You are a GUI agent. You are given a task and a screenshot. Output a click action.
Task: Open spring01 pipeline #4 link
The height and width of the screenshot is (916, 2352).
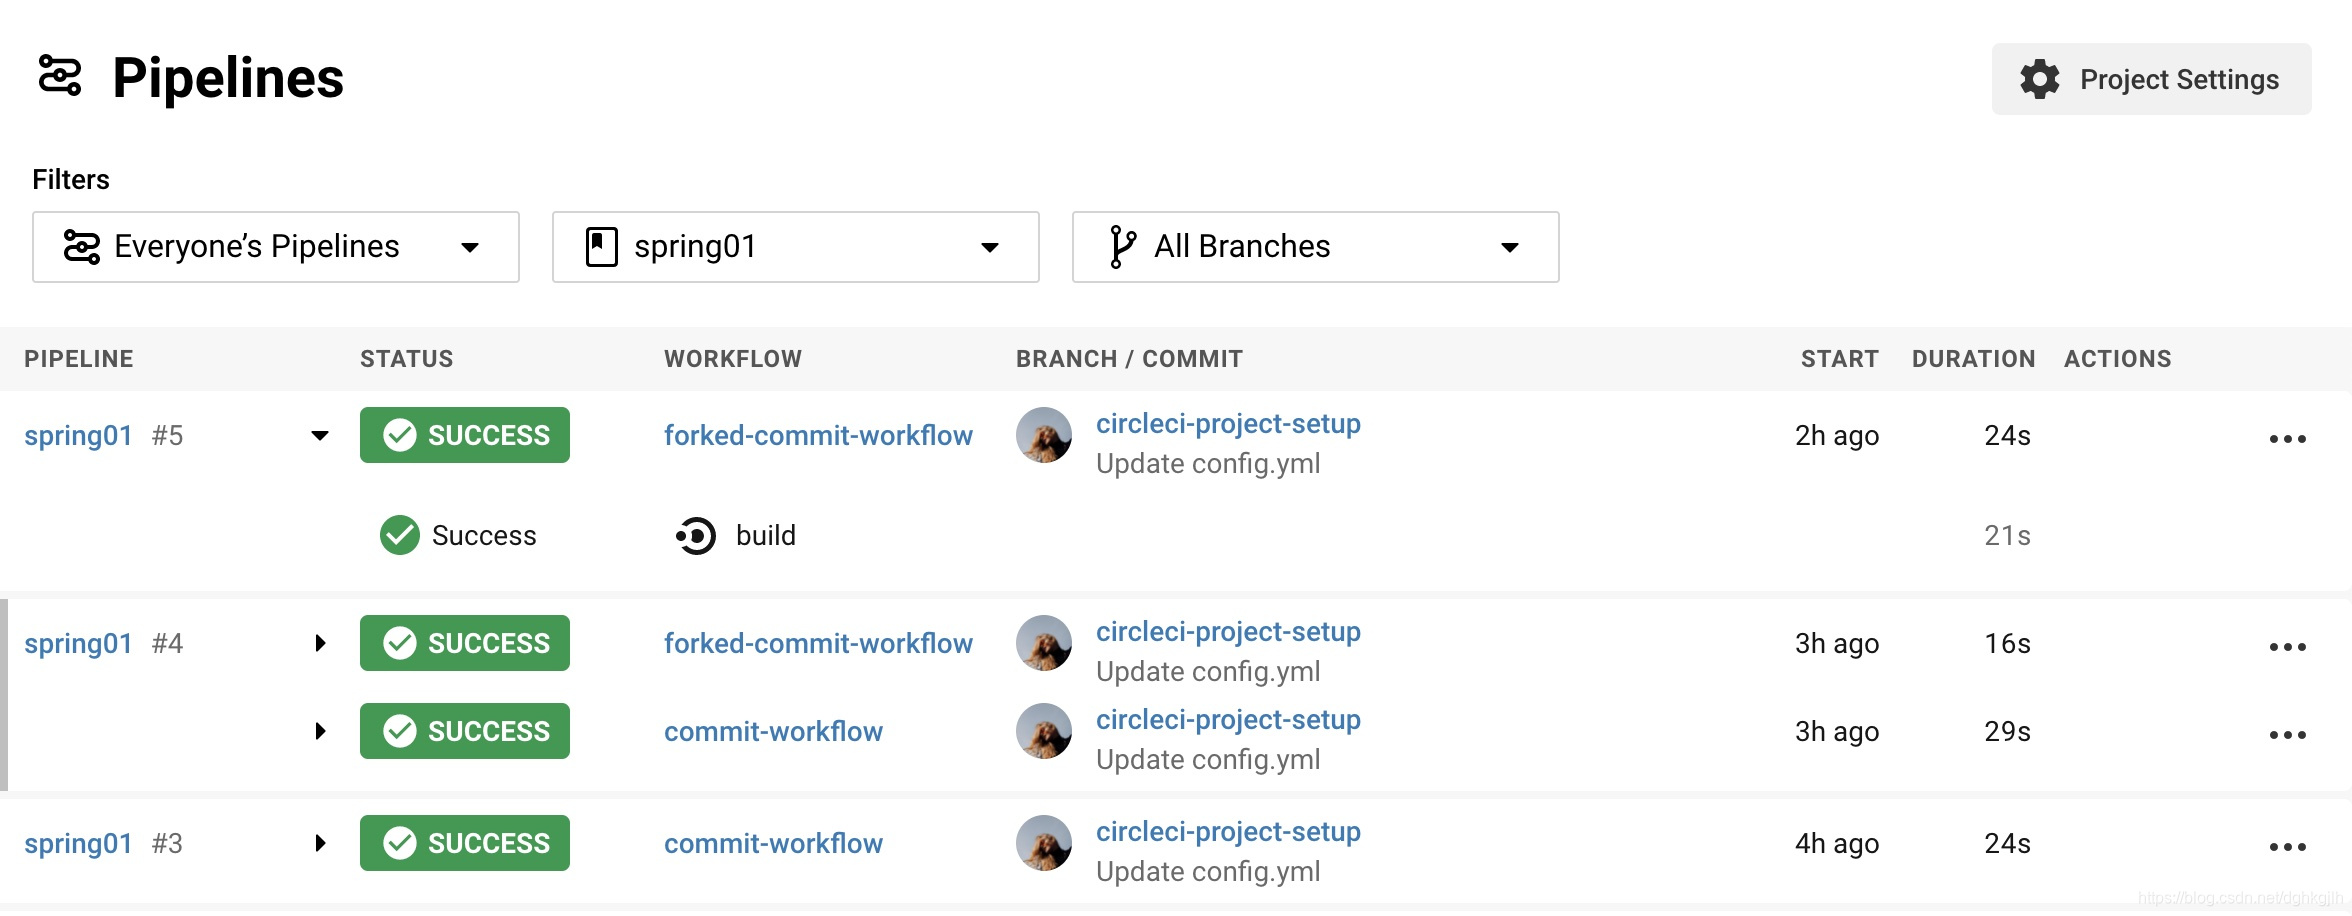click(x=78, y=644)
